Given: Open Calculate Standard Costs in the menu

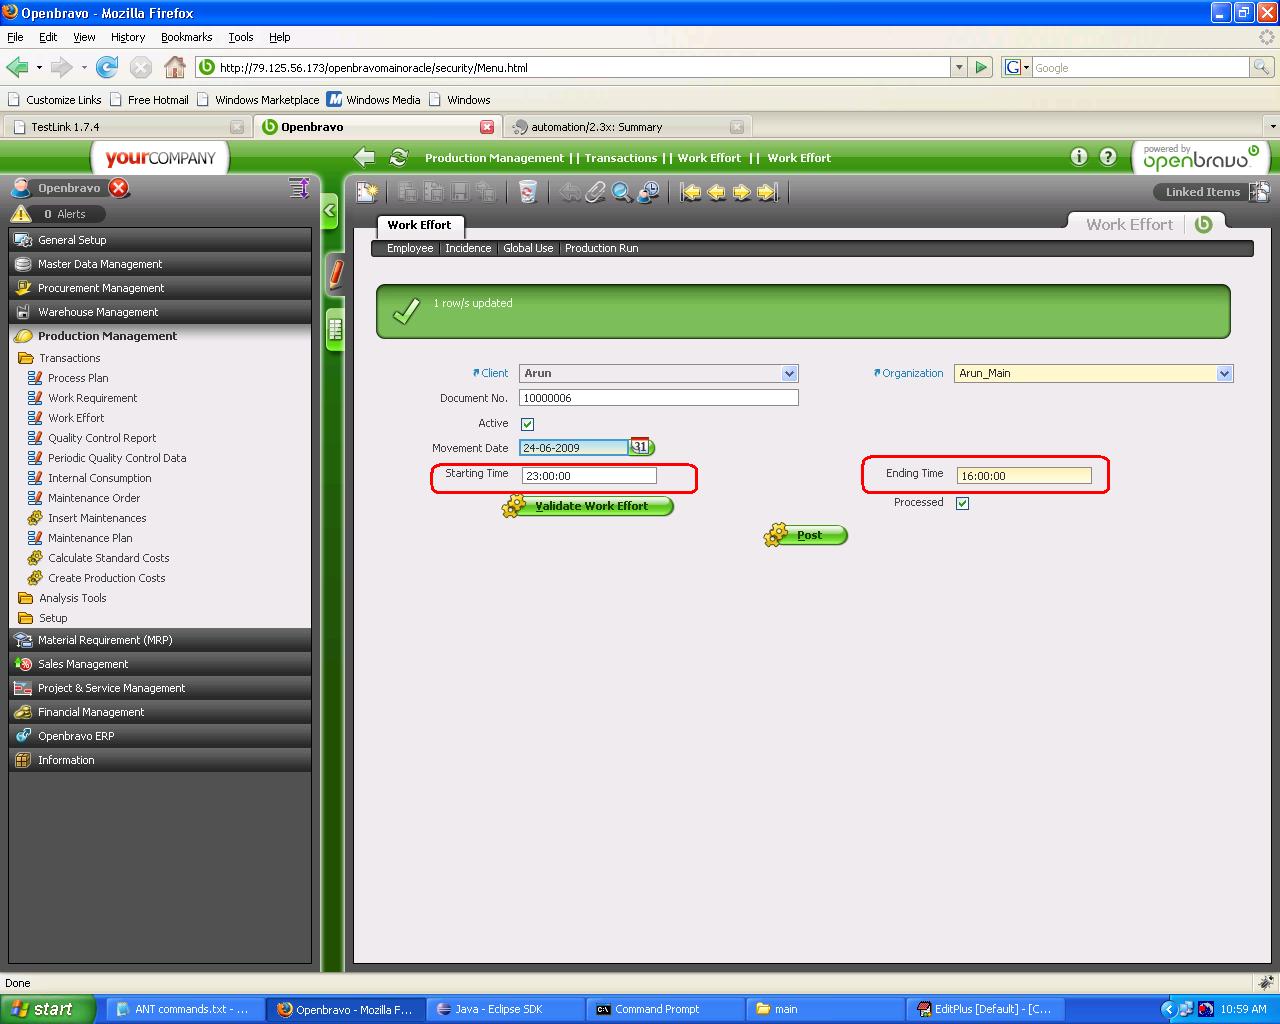Looking at the screenshot, I should tap(108, 558).
